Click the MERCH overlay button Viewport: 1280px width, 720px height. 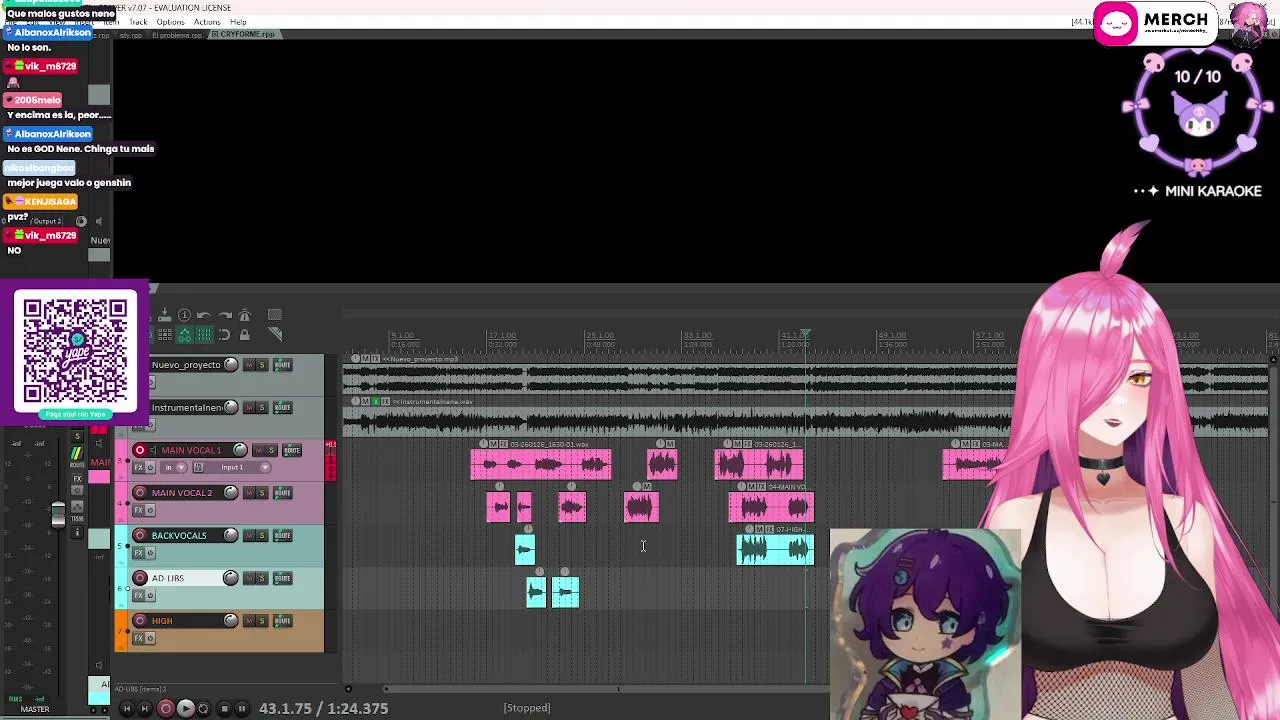point(1155,22)
